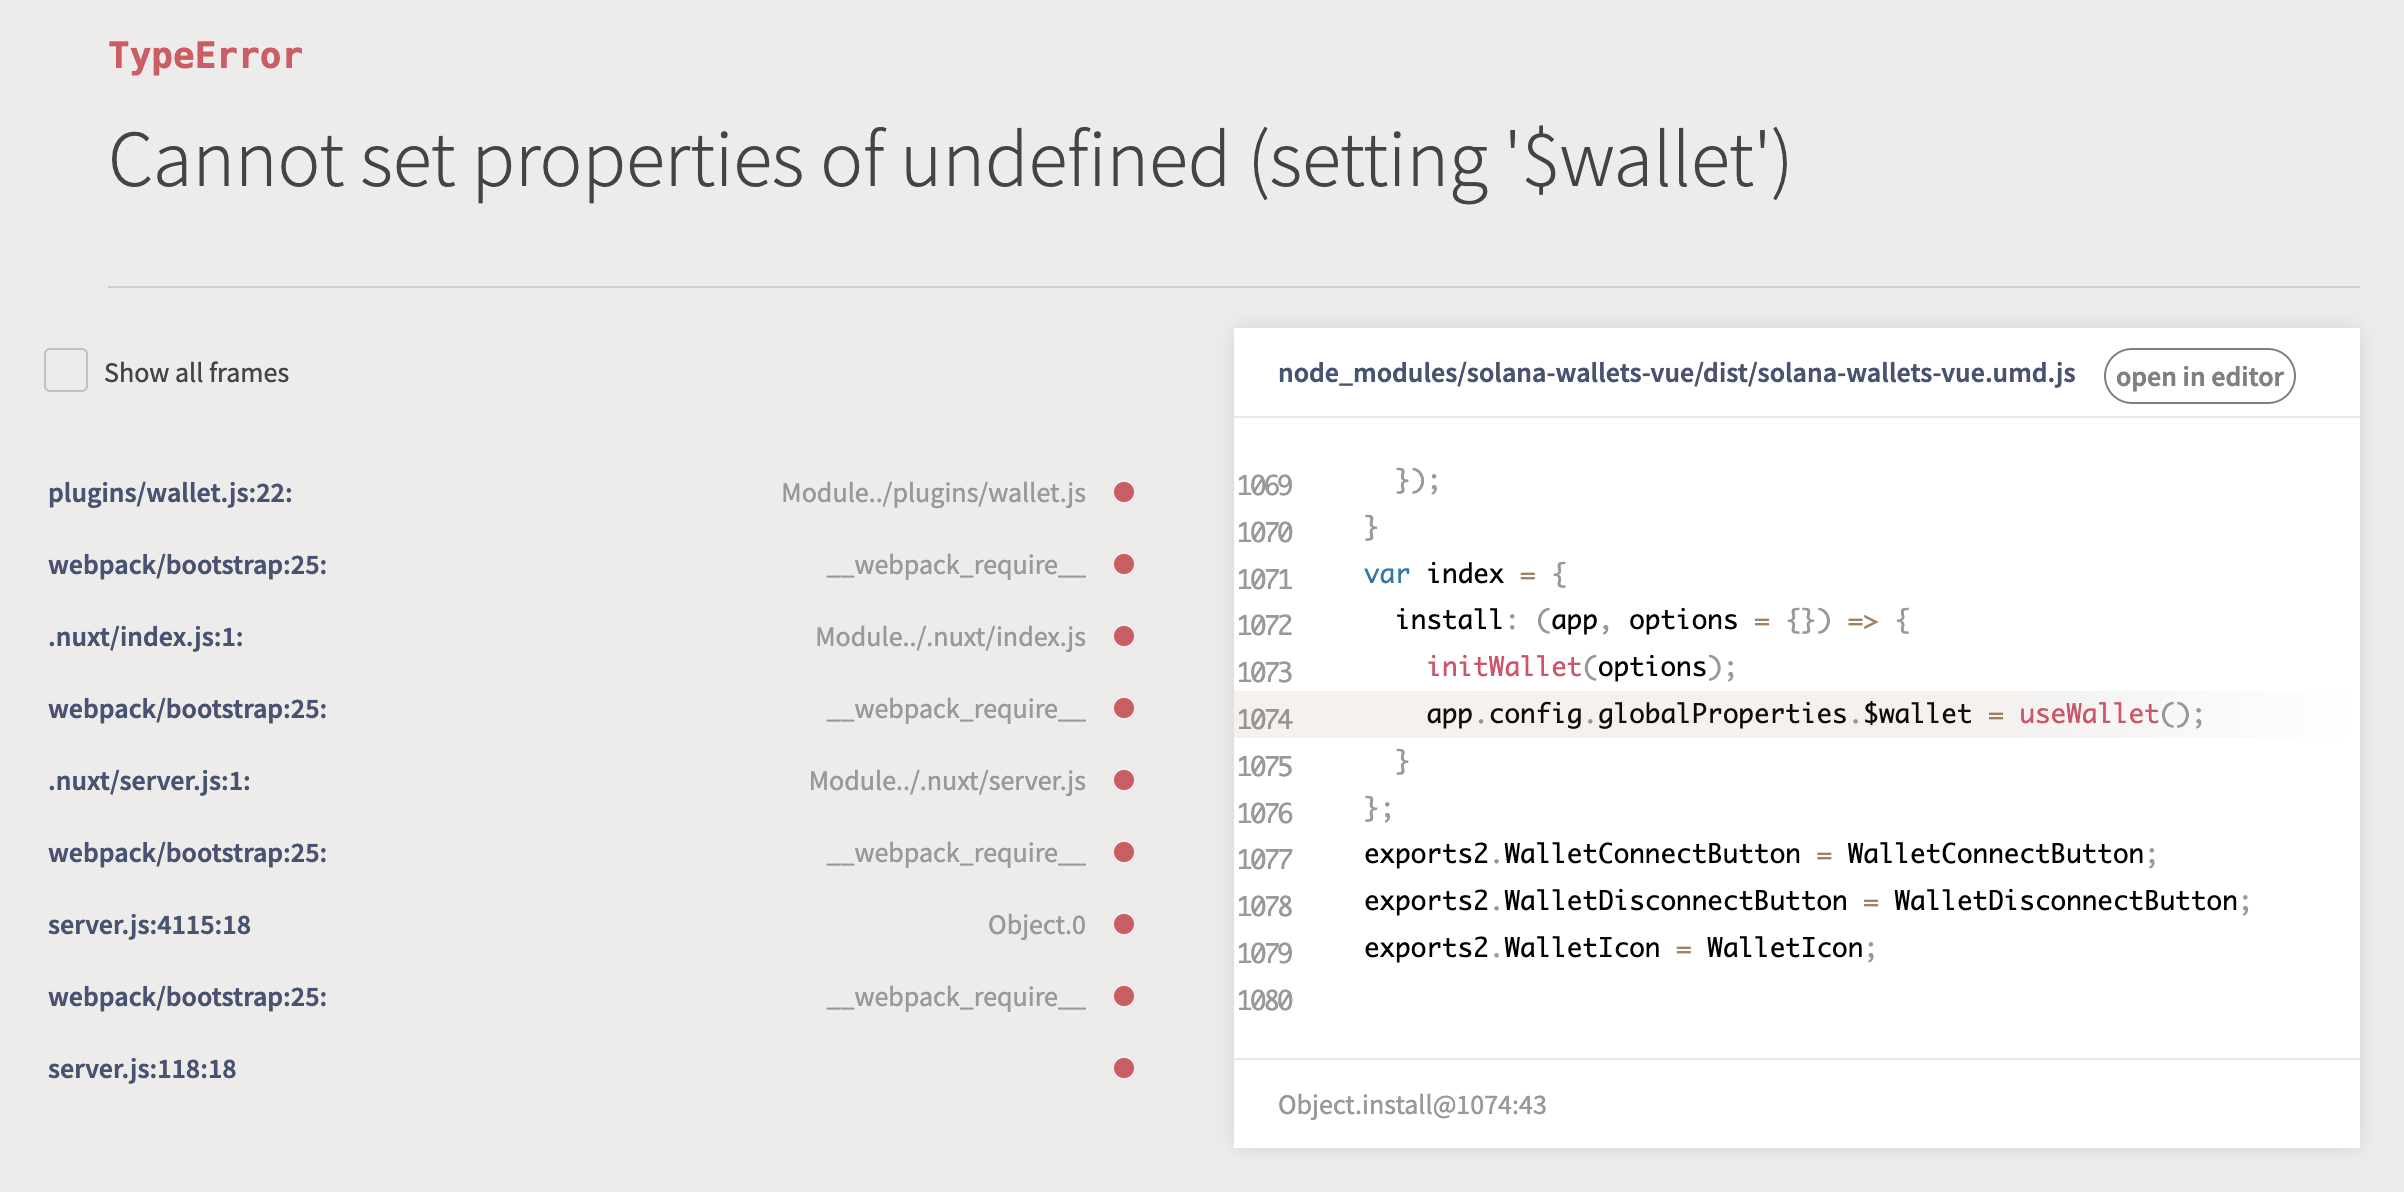This screenshot has height=1192, width=2404.
Task: Click the red dot next to .nuxt/index.js:1
Action: click(x=1125, y=636)
